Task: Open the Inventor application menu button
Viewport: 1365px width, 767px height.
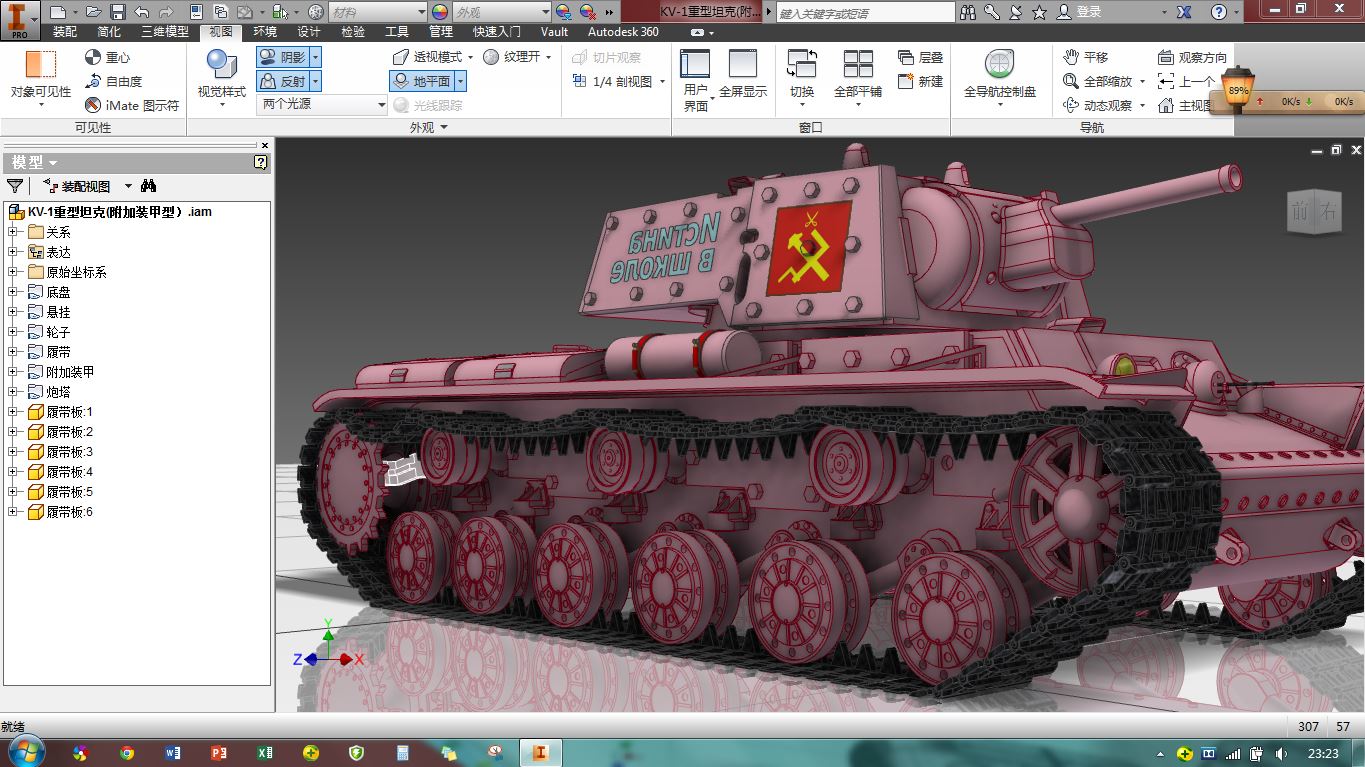Action: (20, 20)
